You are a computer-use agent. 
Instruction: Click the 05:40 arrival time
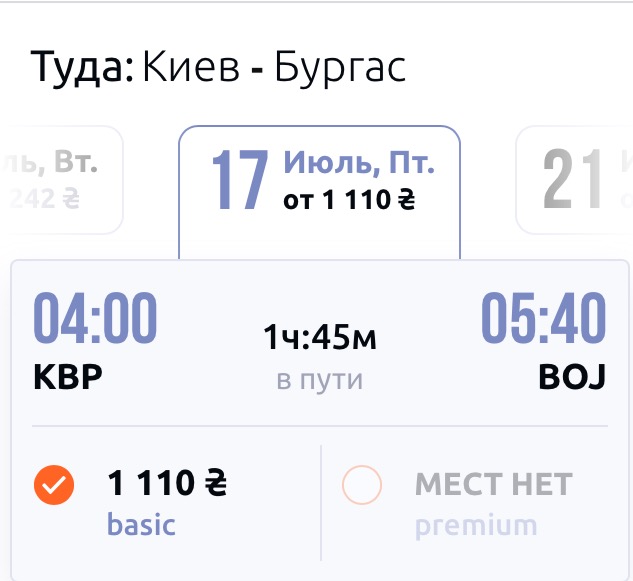point(544,320)
